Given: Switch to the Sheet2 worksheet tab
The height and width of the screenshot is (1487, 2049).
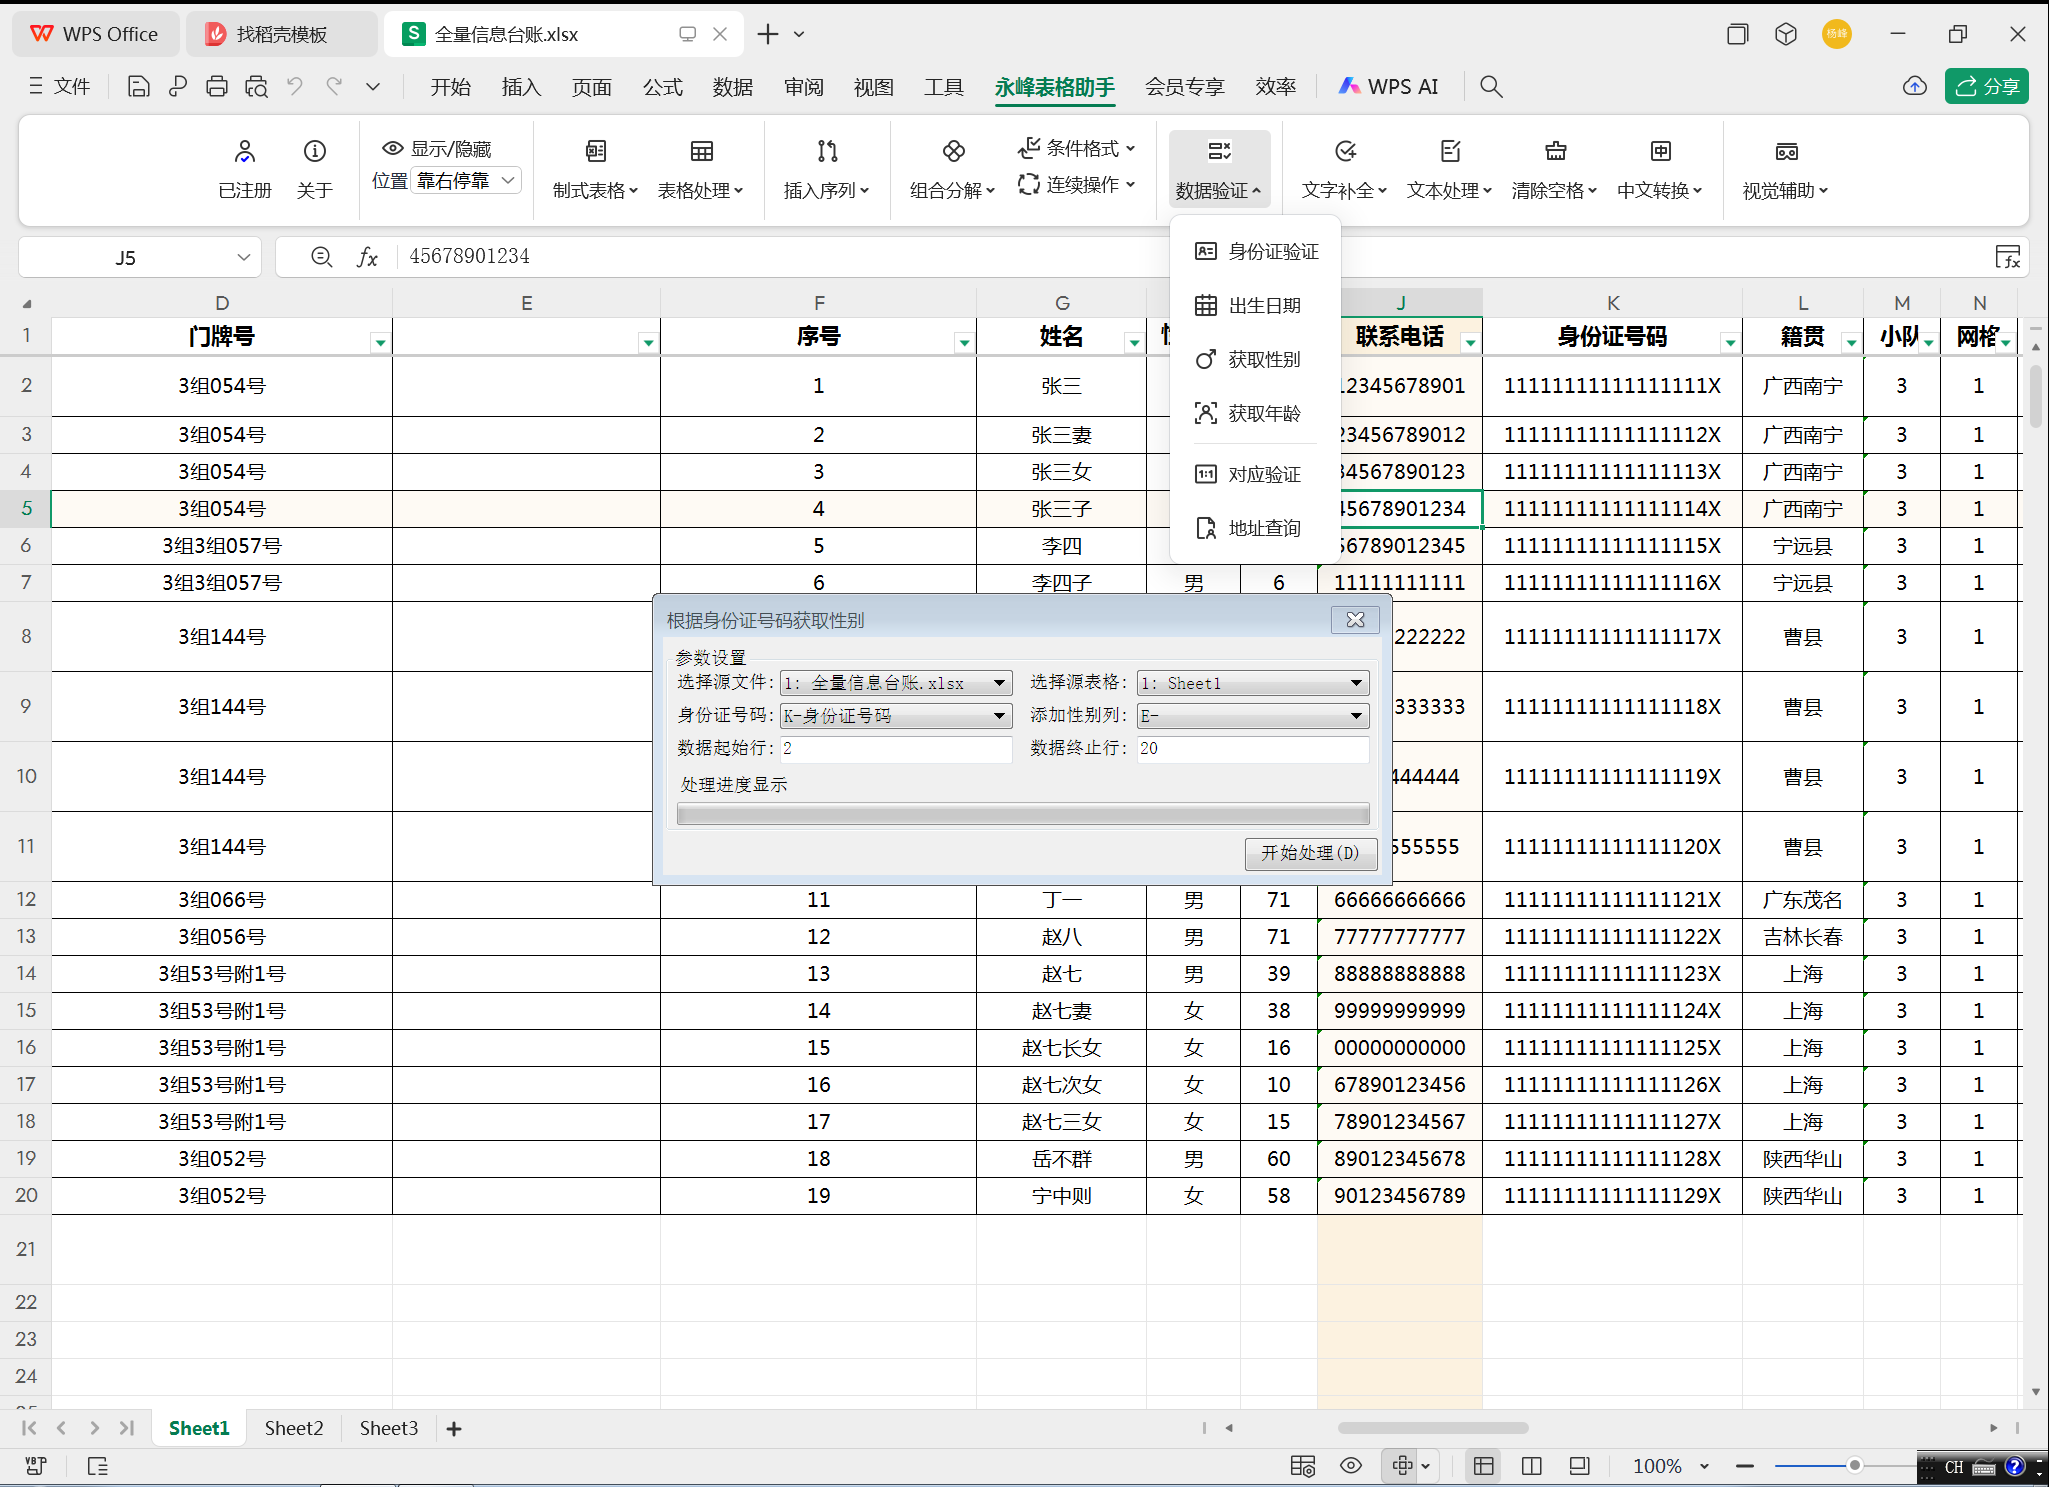Looking at the screenshot, I should (x=293, y=1428).
